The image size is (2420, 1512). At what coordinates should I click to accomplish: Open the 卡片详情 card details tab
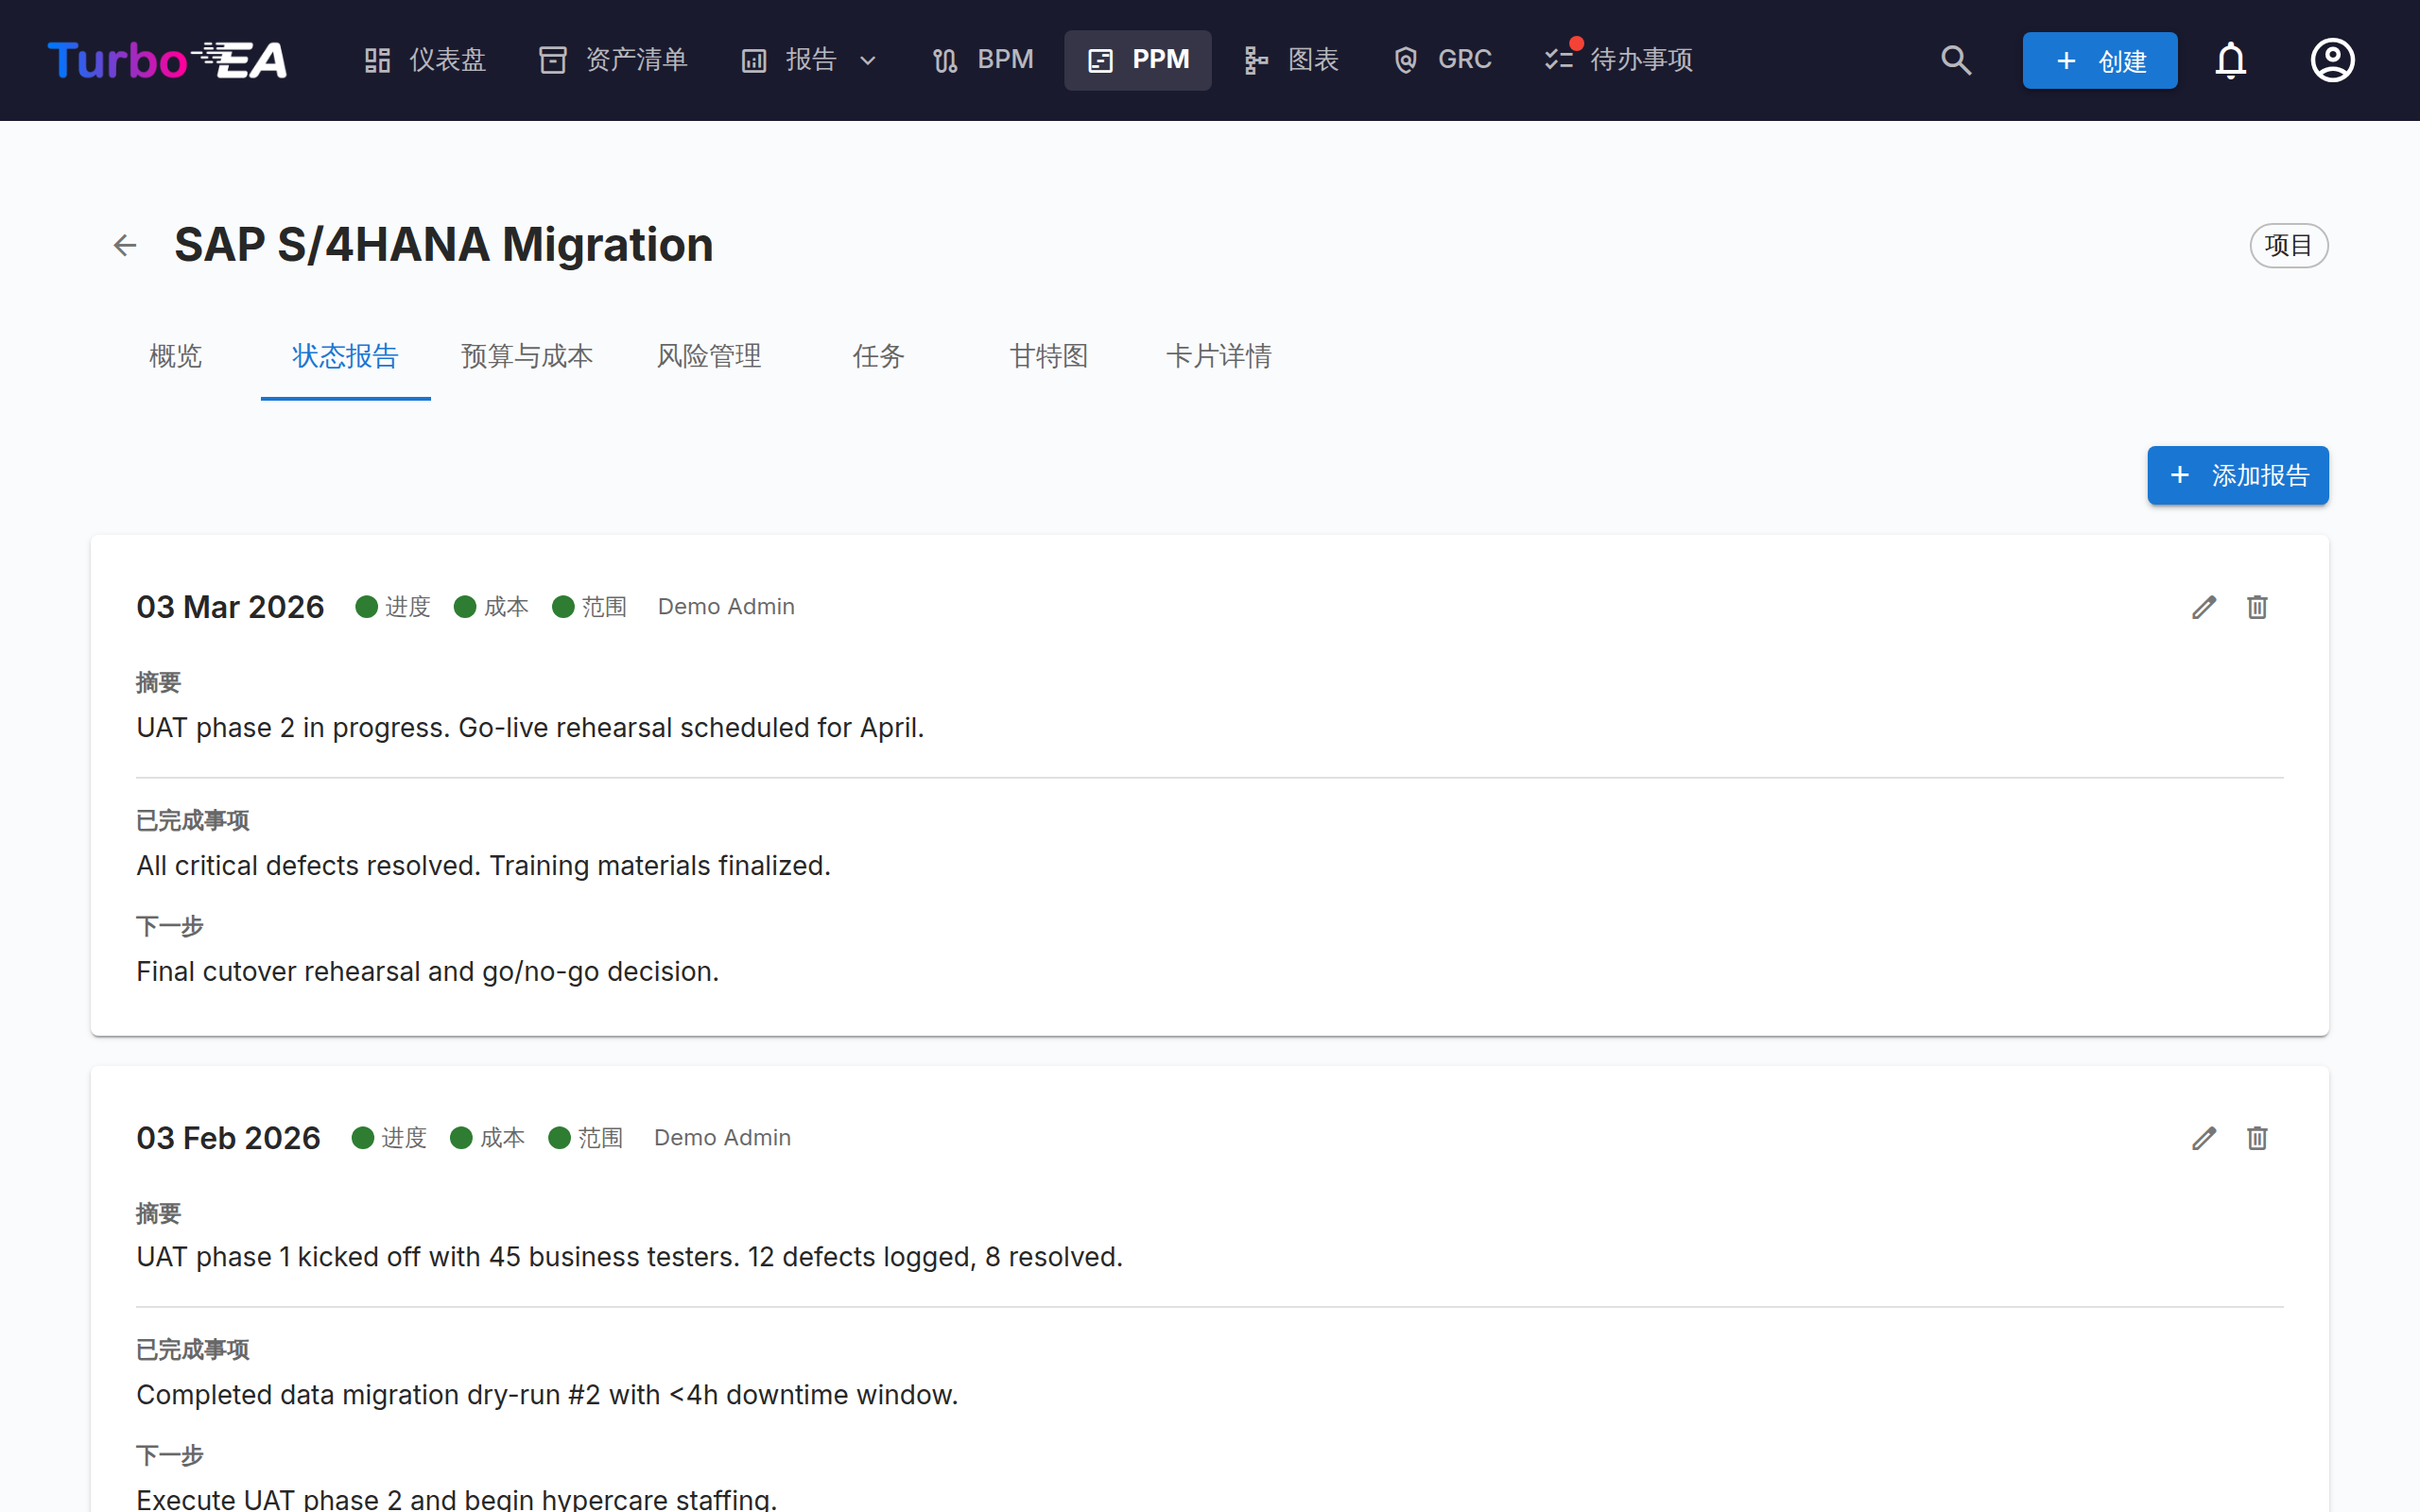(x=1219, y=356)
